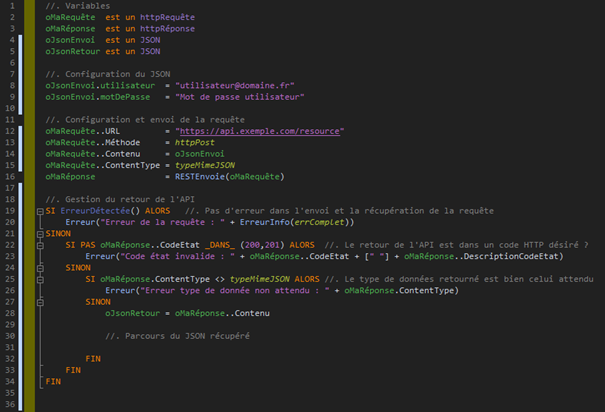Click the "Gestion du retour de l'API" comment

[120, 199]
